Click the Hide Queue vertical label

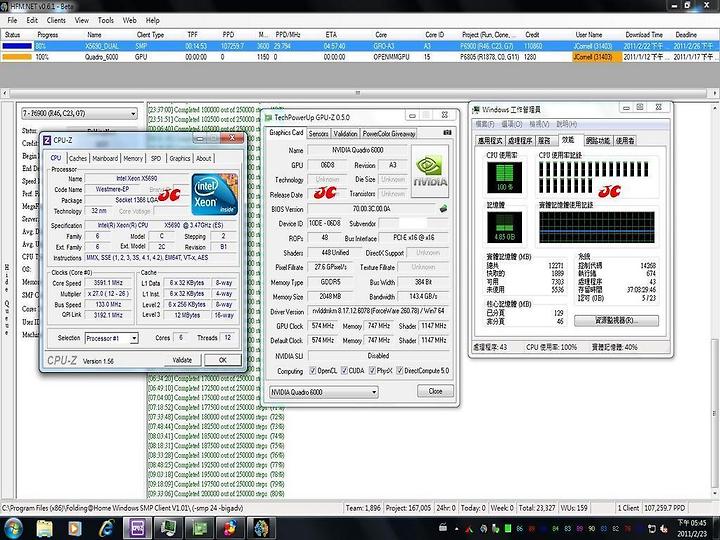7,300
